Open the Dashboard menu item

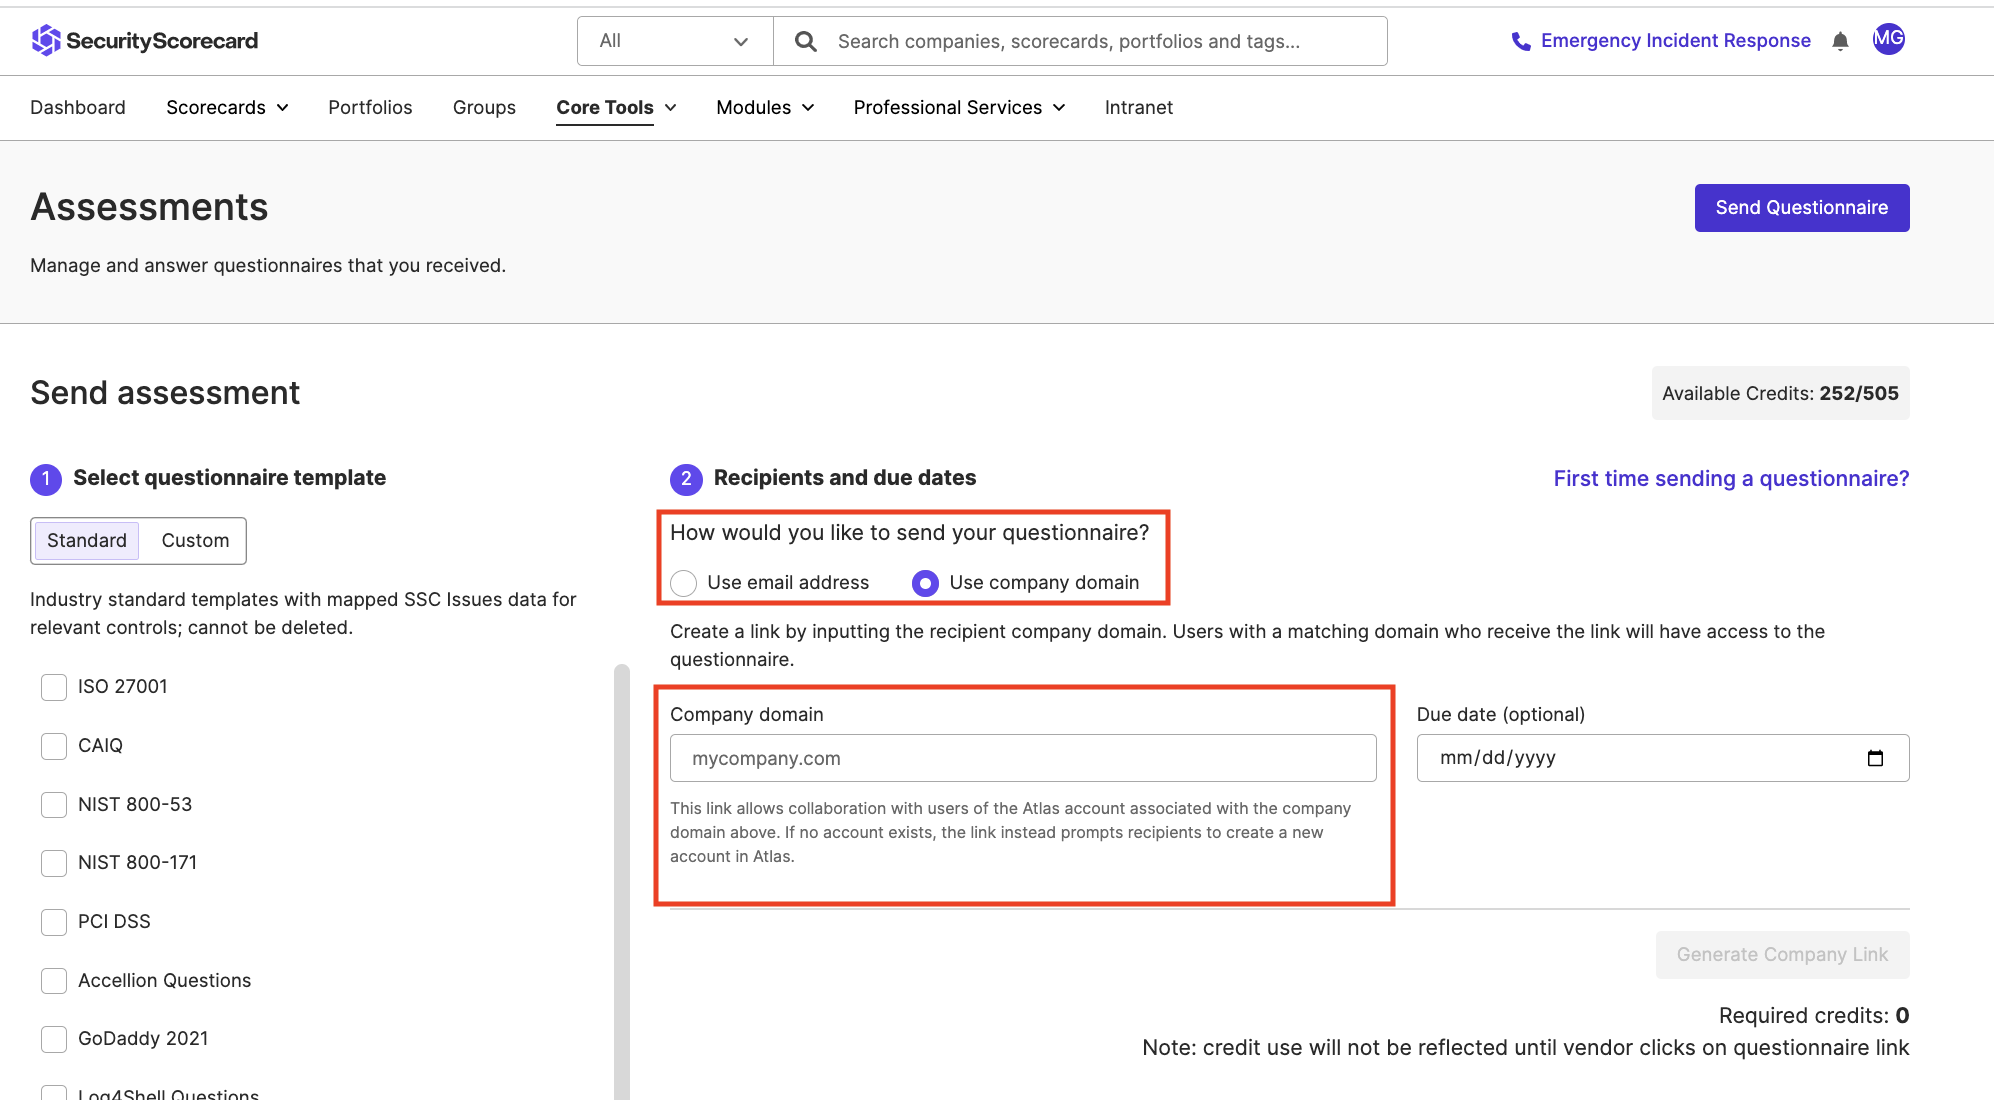coord(78,107)
